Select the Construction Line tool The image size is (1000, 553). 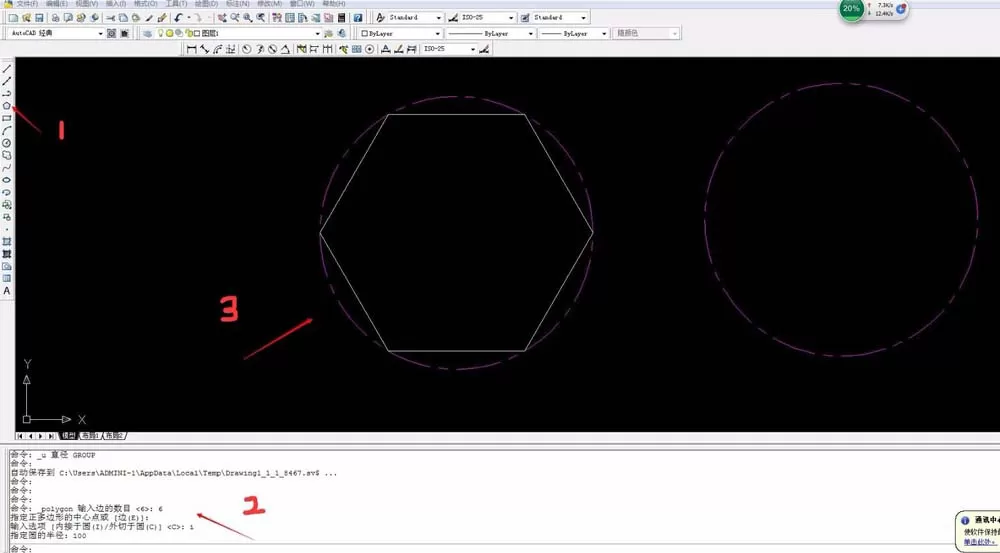pos(6,81)
